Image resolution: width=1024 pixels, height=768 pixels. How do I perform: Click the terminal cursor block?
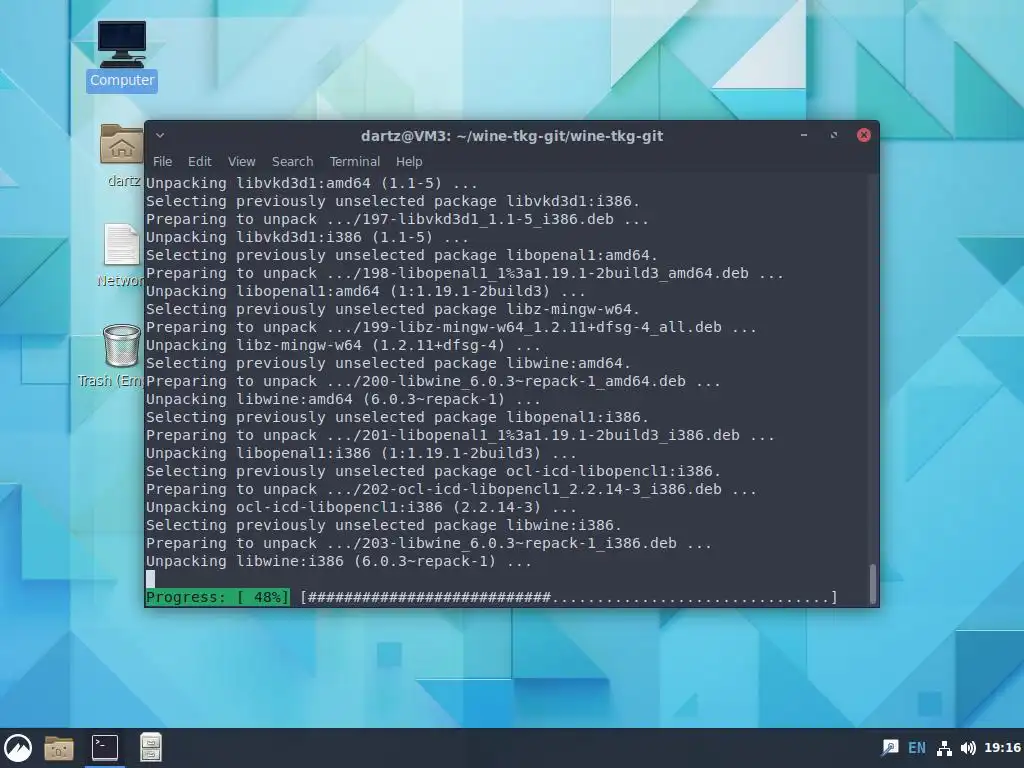[x=150, y=579]
